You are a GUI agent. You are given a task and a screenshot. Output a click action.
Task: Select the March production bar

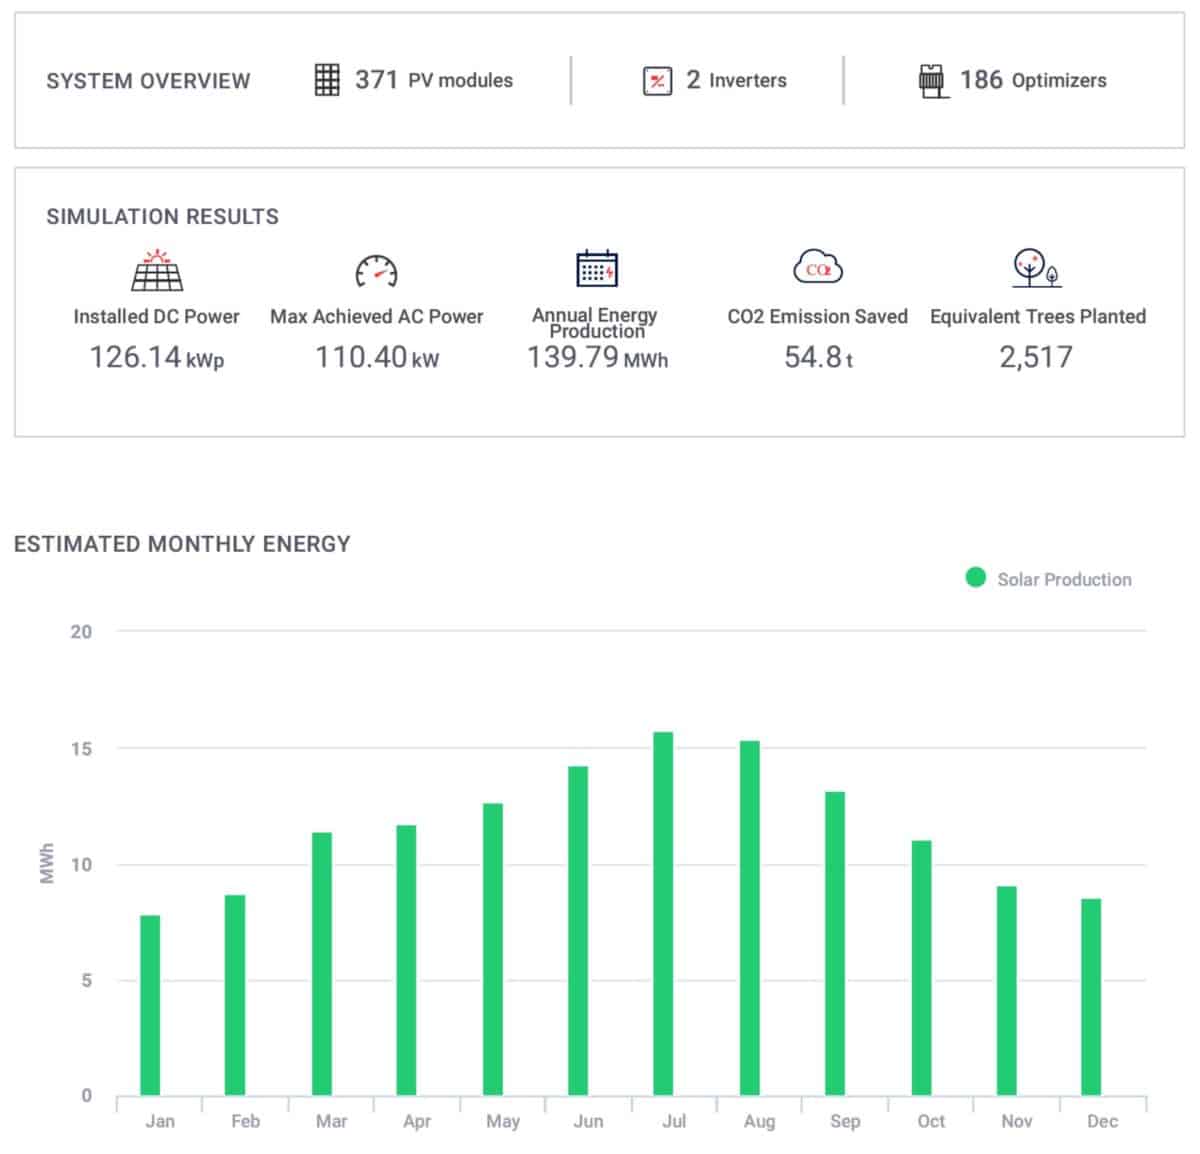(322, 964)
